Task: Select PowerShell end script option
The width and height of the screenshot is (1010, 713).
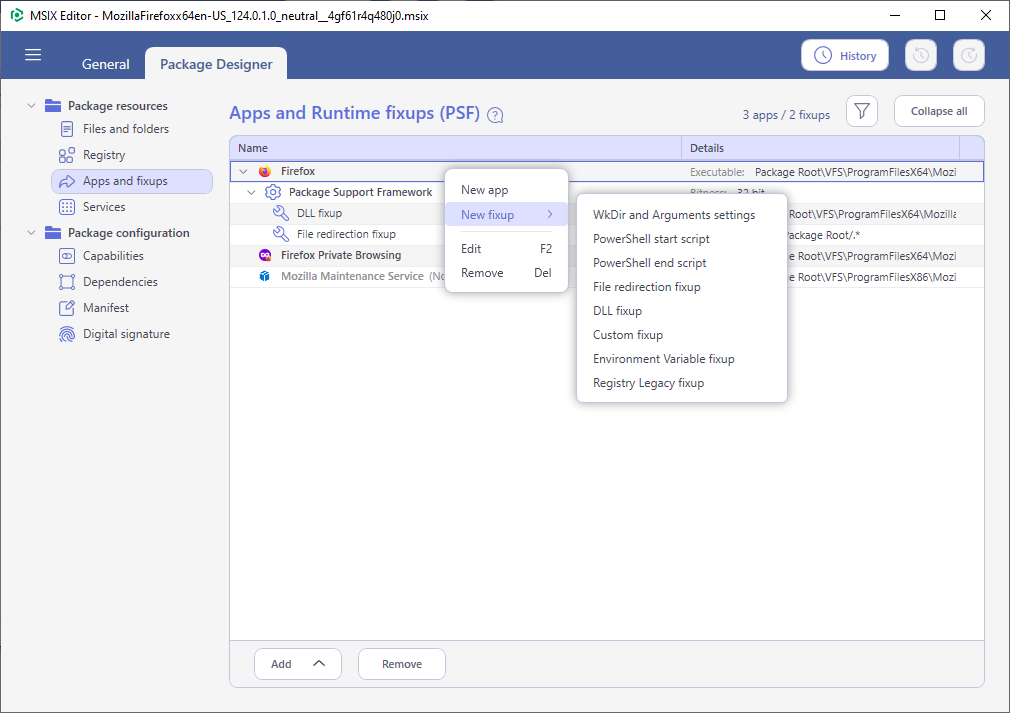Action: pos(681,263)
